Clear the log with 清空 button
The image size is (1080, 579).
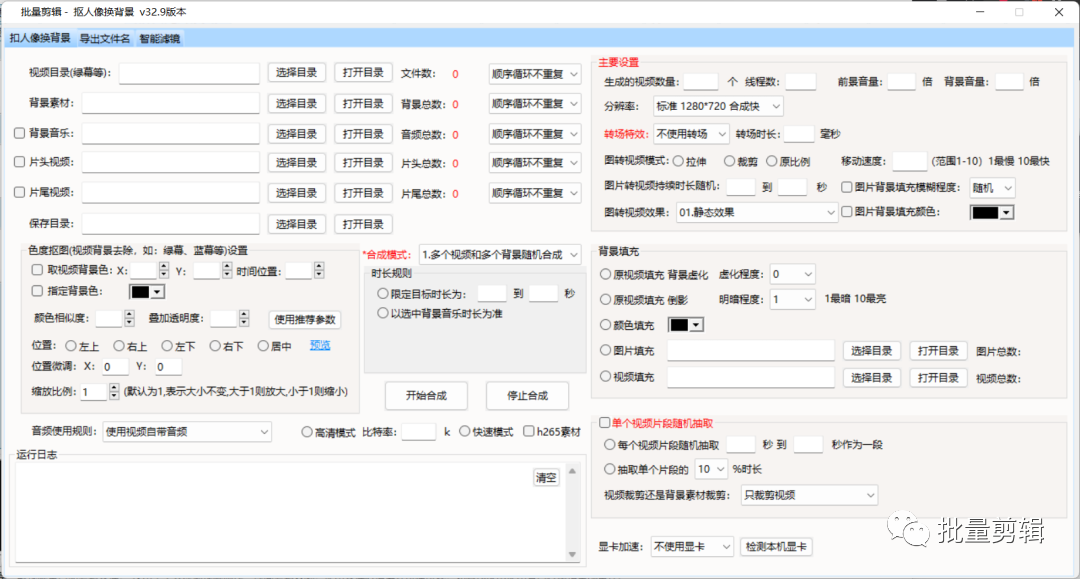pyautogui.click(x=546, y=478)
